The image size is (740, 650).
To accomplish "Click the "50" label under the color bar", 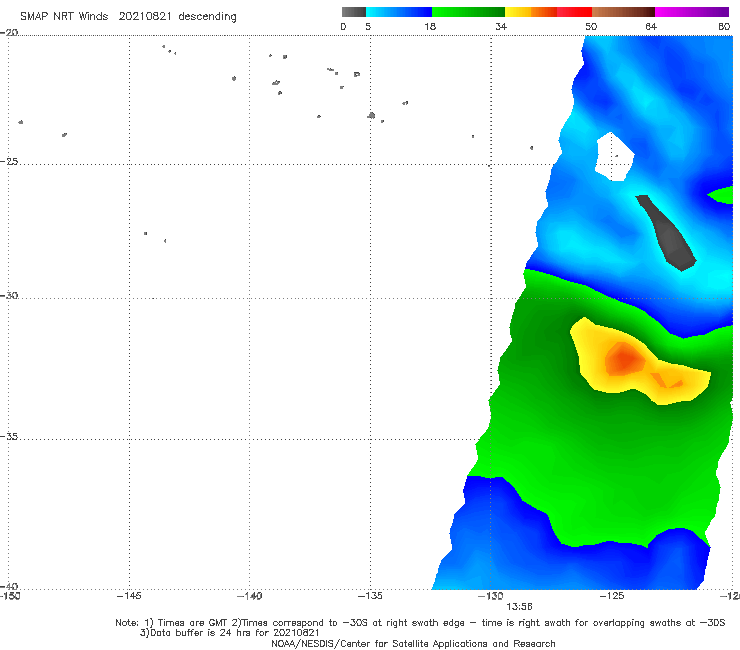I will point(591,26).
